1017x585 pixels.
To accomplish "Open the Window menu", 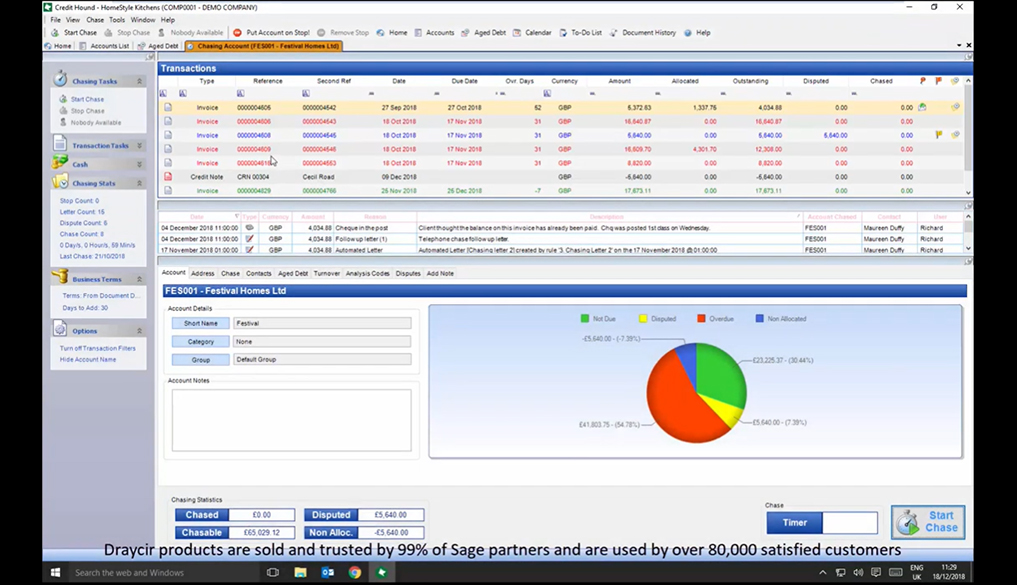I will (143, 20).
